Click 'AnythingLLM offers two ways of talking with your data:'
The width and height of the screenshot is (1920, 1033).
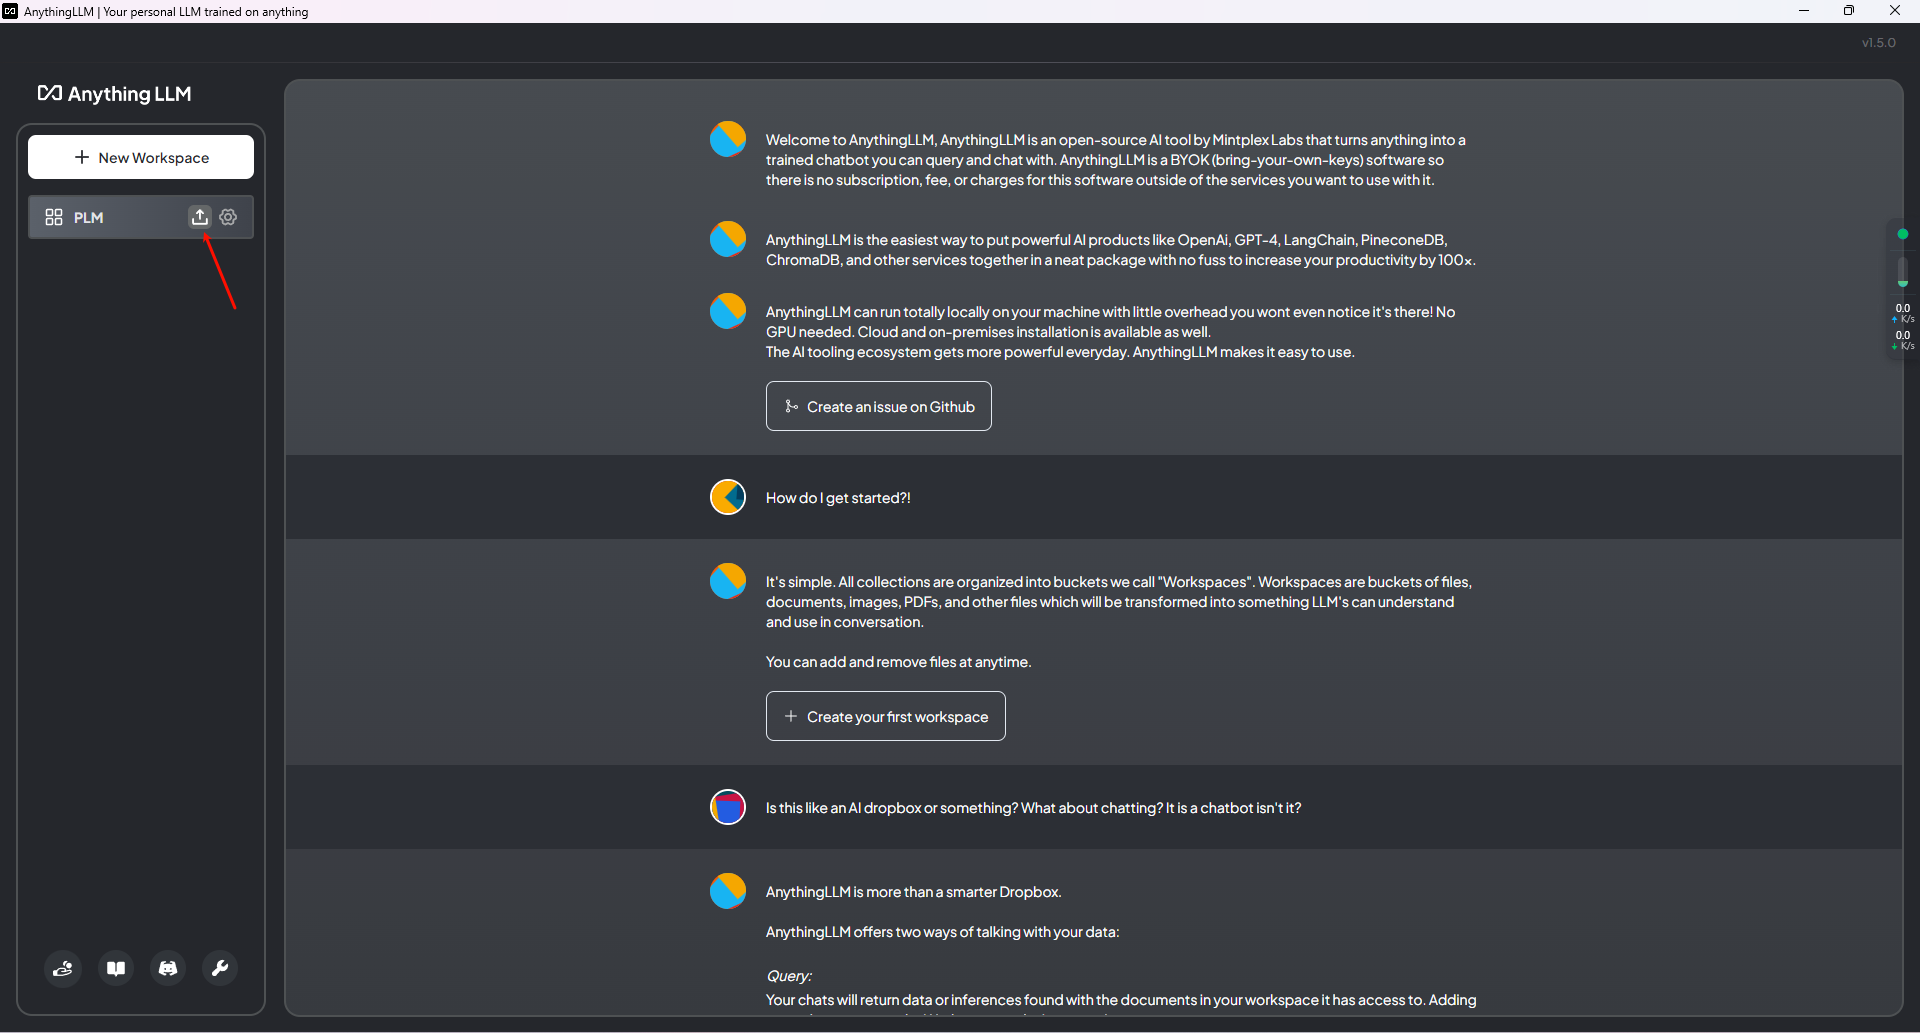point(942,932)
